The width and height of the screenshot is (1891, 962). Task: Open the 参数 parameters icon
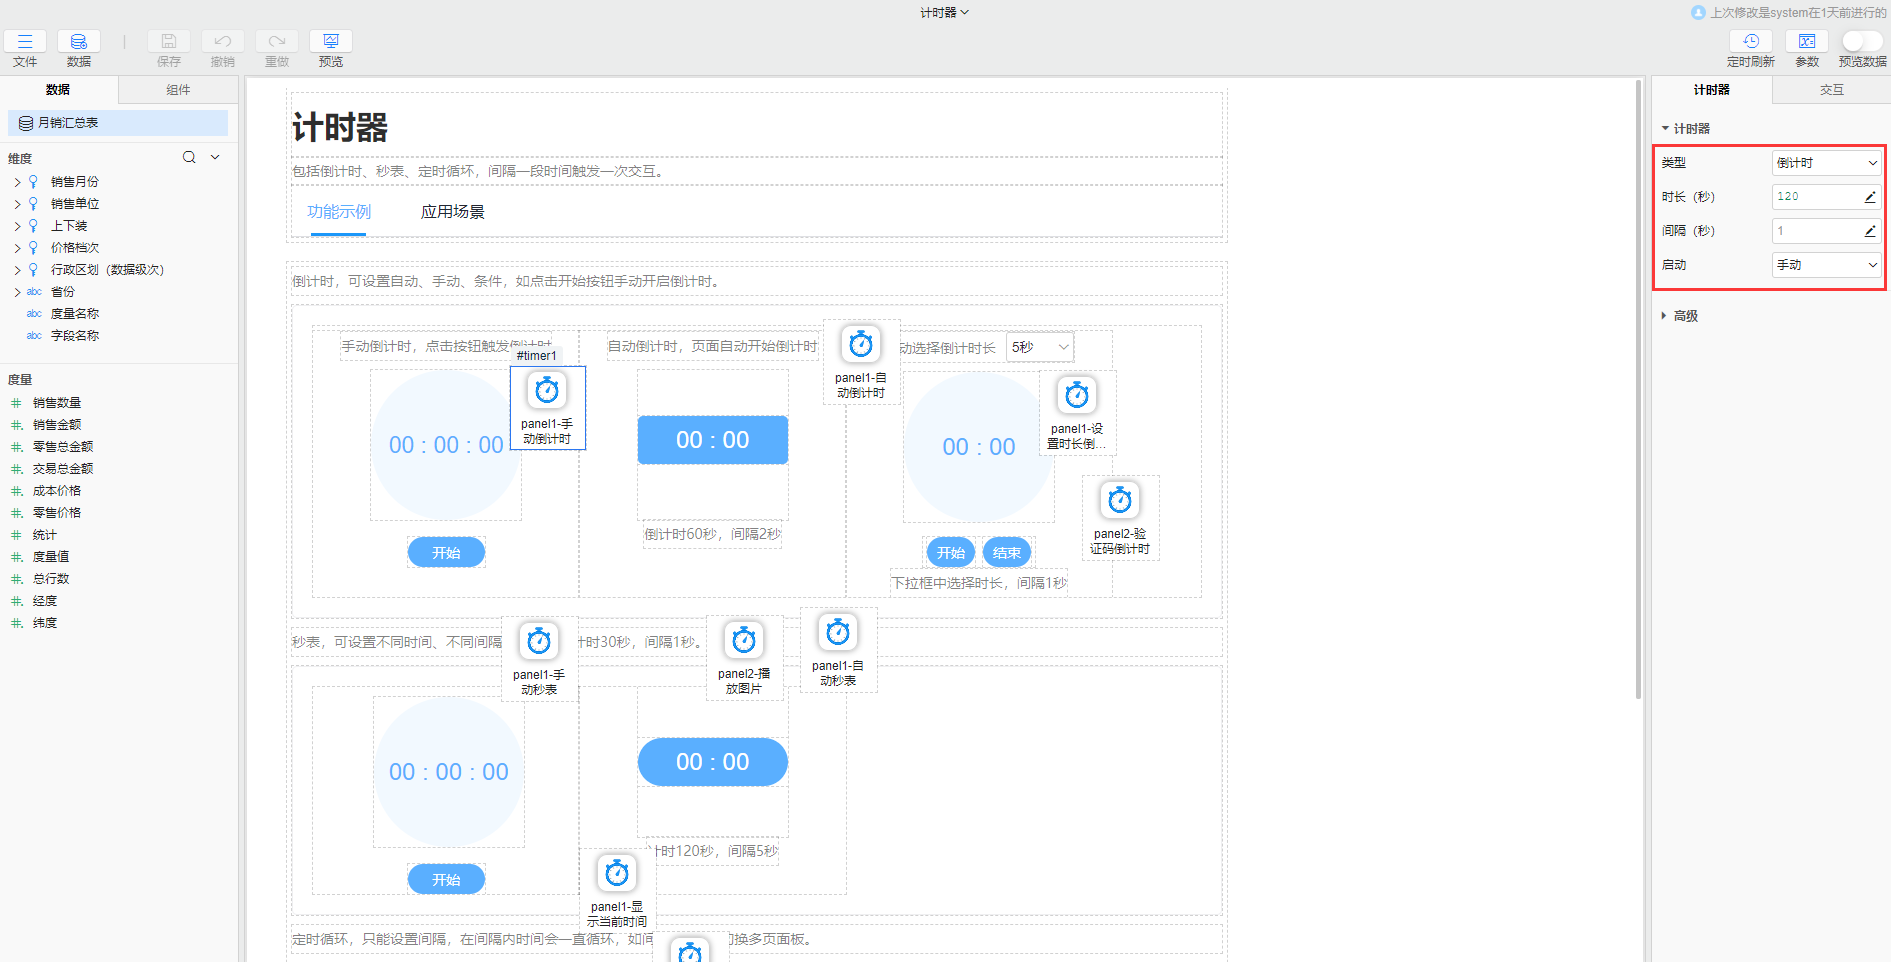pos(1807,42)
